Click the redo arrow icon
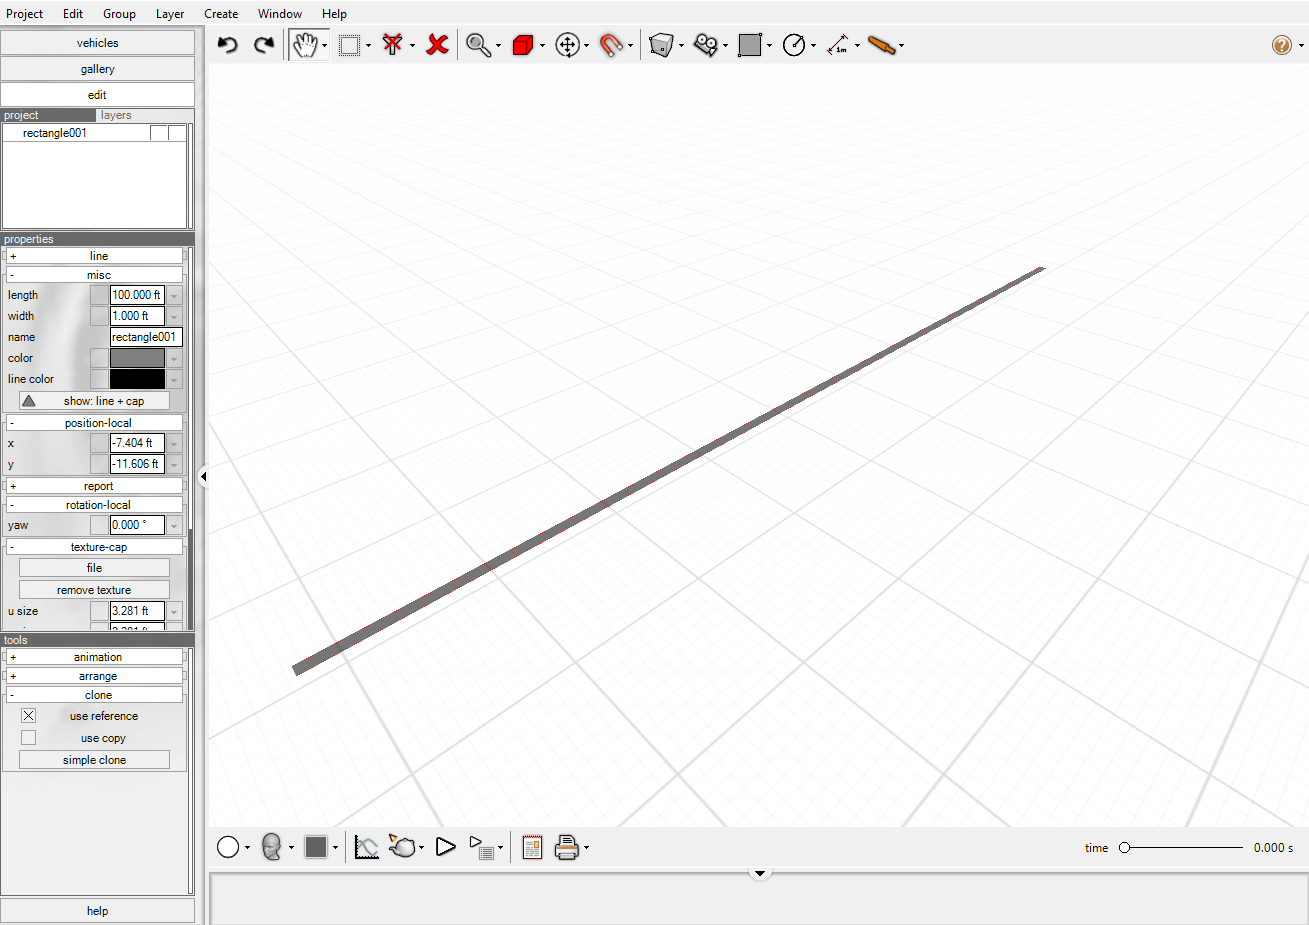This screenshot has height=925, width=1309. pyautogui.click(x=263, y=45)
